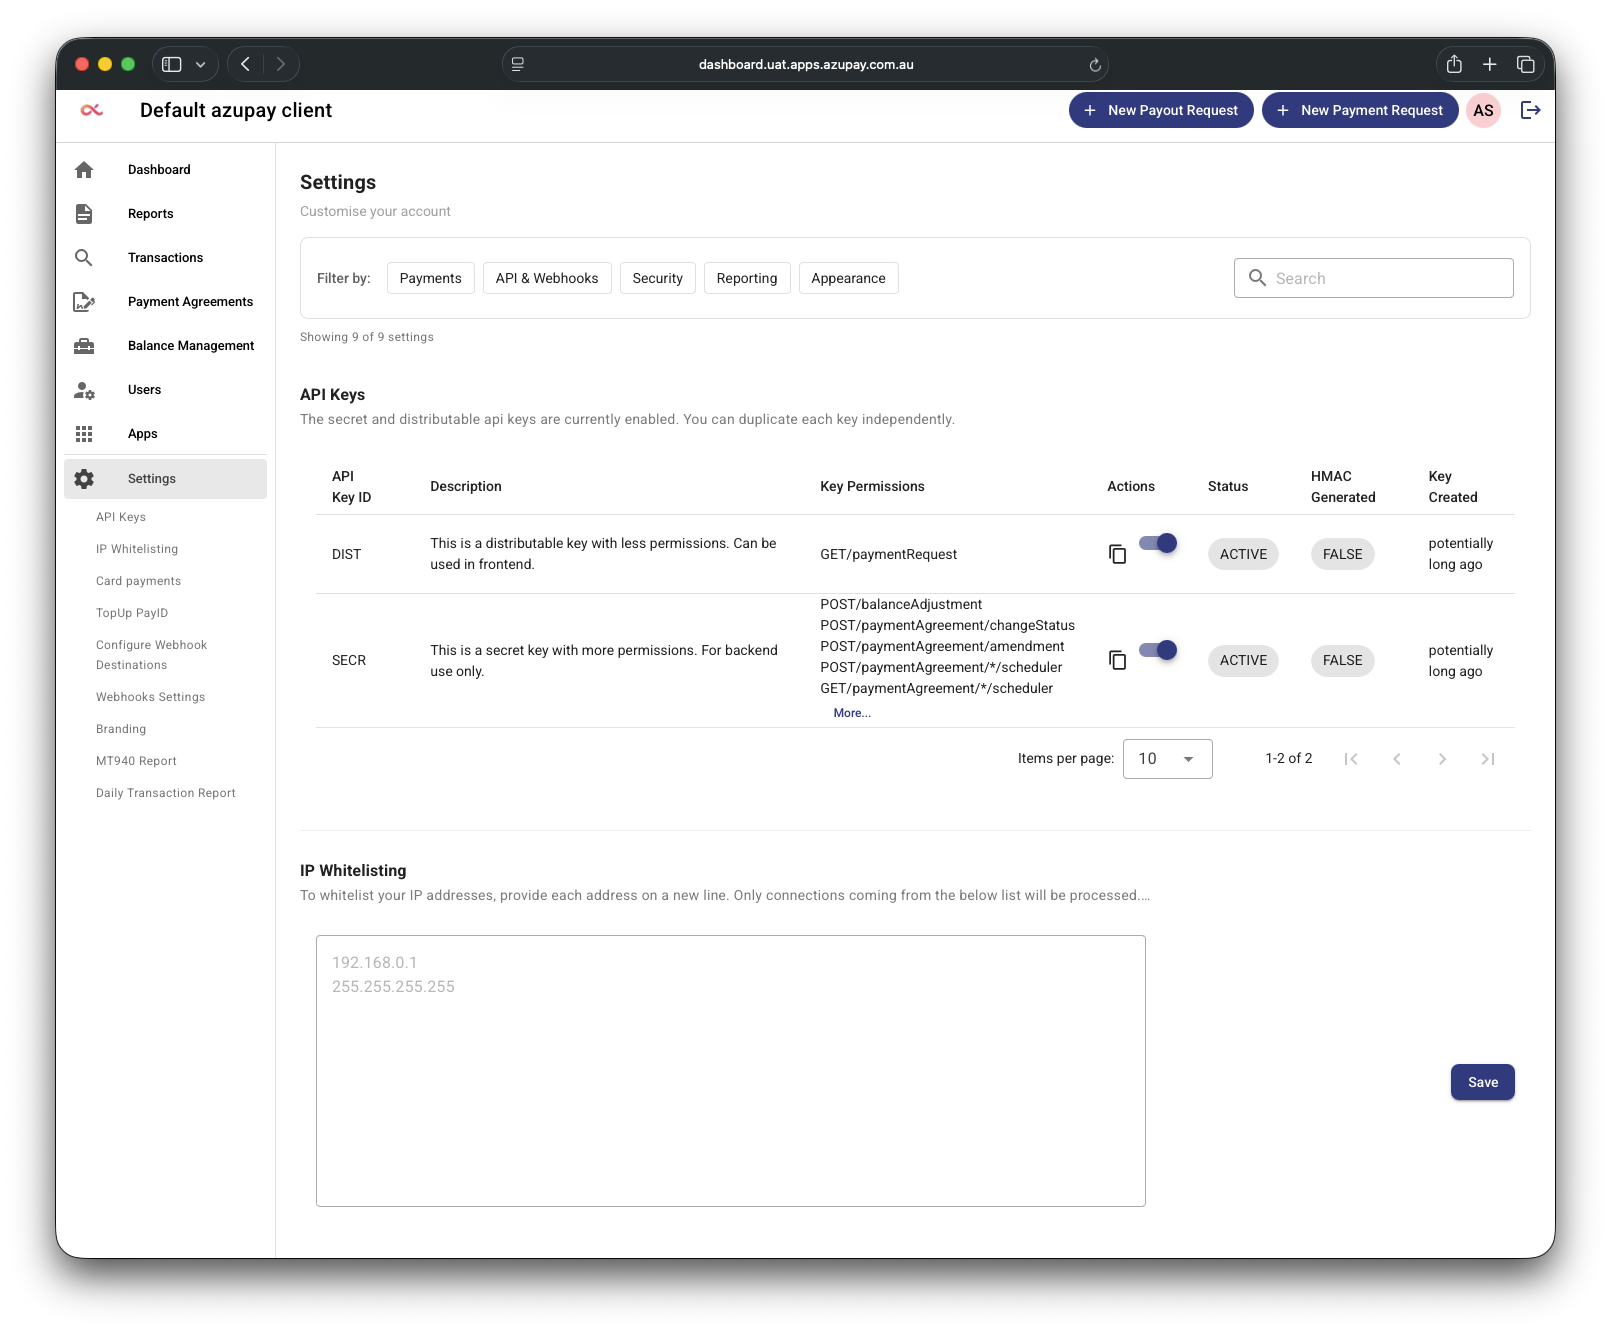Filter settings by Payments
The height and width of the screenshot is (1332, 1611).
(x=430, y=278)
